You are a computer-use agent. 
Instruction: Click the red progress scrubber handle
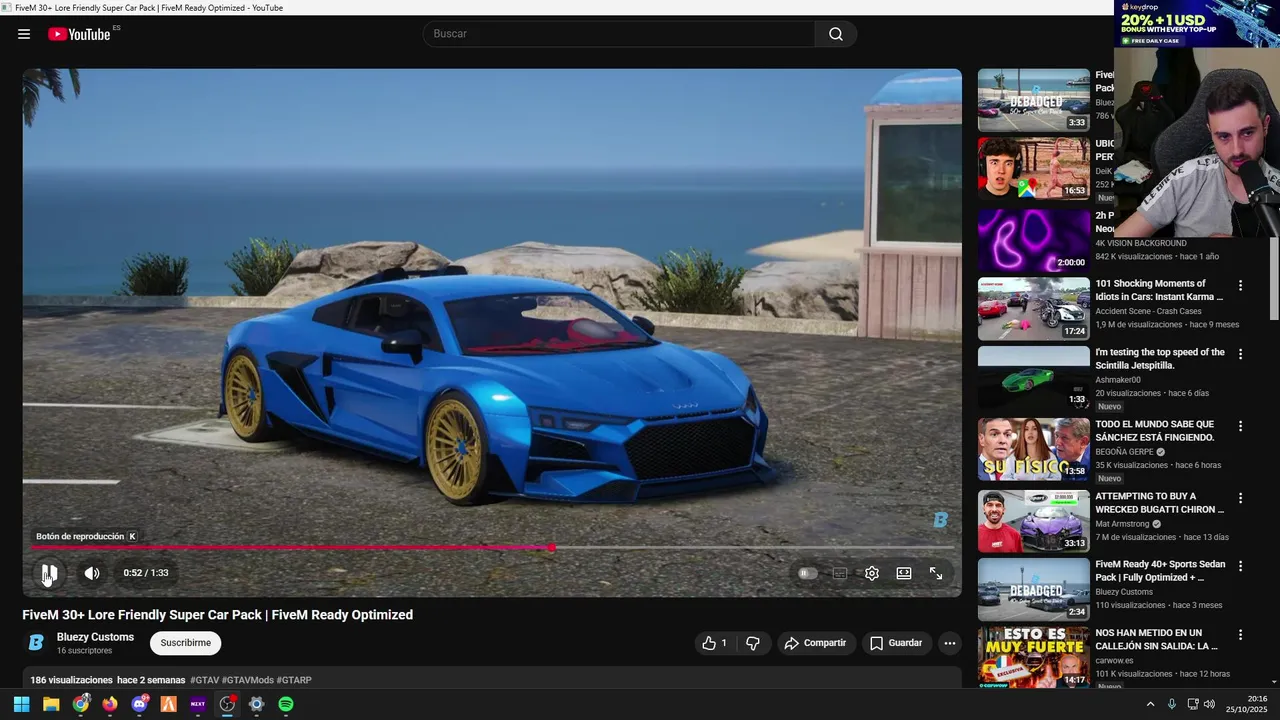coord(551,548)
